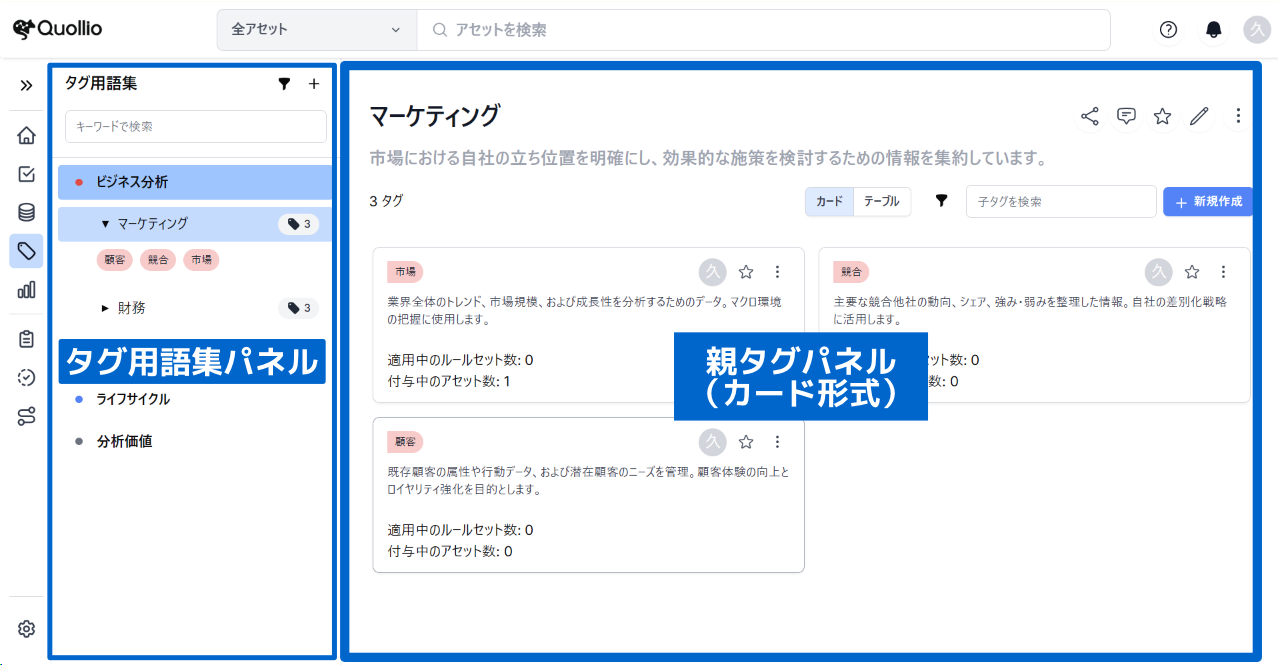The image size is (1279, 667).
Task: Click the 3 タグ count text
Action: coord(386,201)
